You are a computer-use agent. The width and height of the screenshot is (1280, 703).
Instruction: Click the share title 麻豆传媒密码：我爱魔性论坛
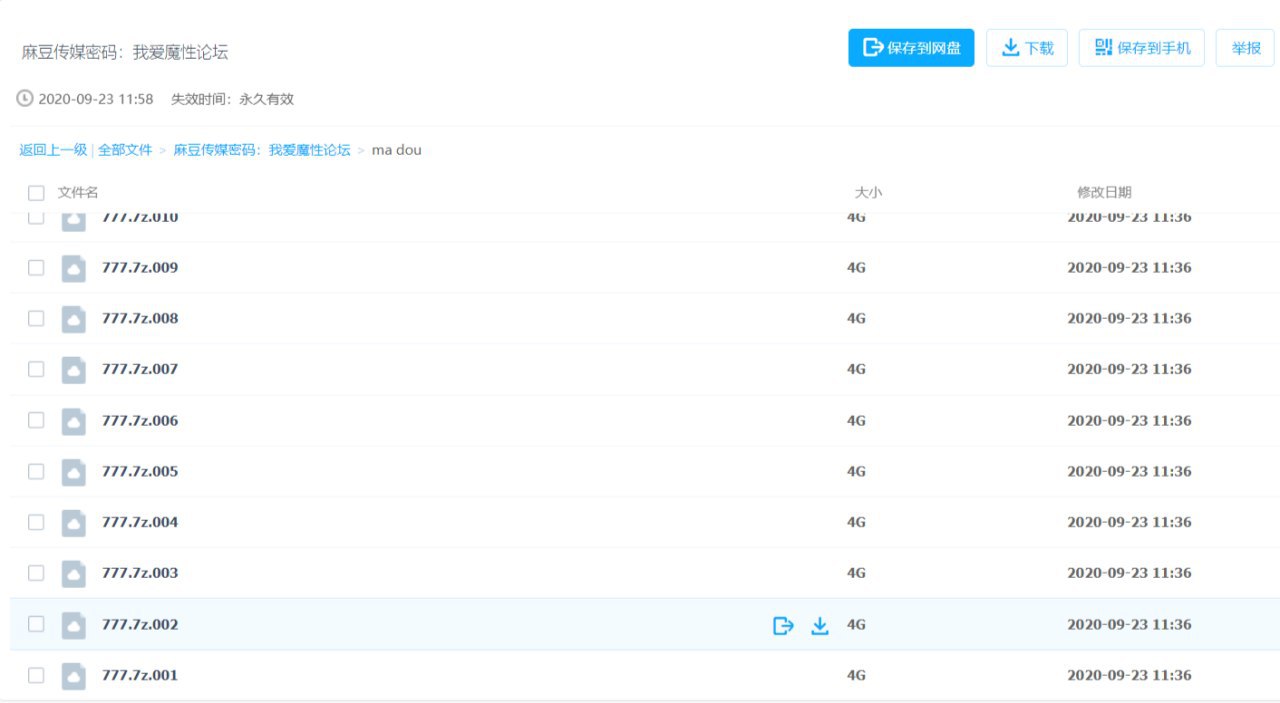(125, 52)
